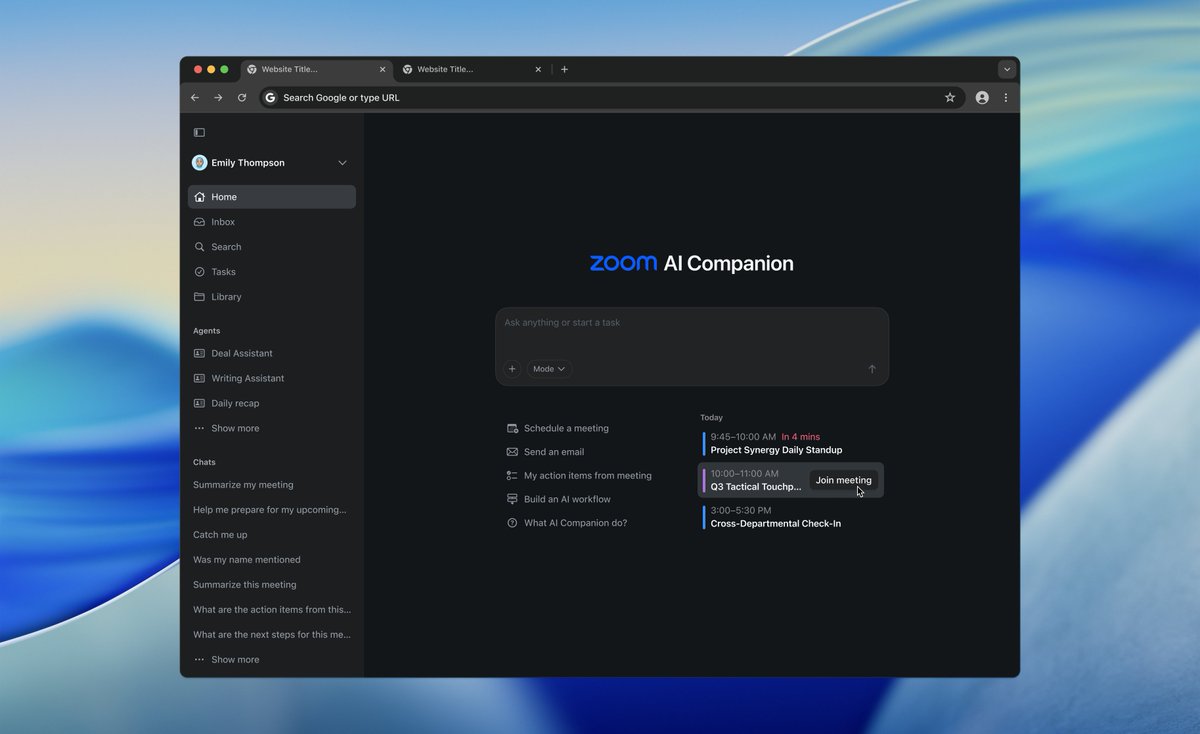Select the Deal Assistant agent
Screen dimensions: 1200x734
(272, 353)
